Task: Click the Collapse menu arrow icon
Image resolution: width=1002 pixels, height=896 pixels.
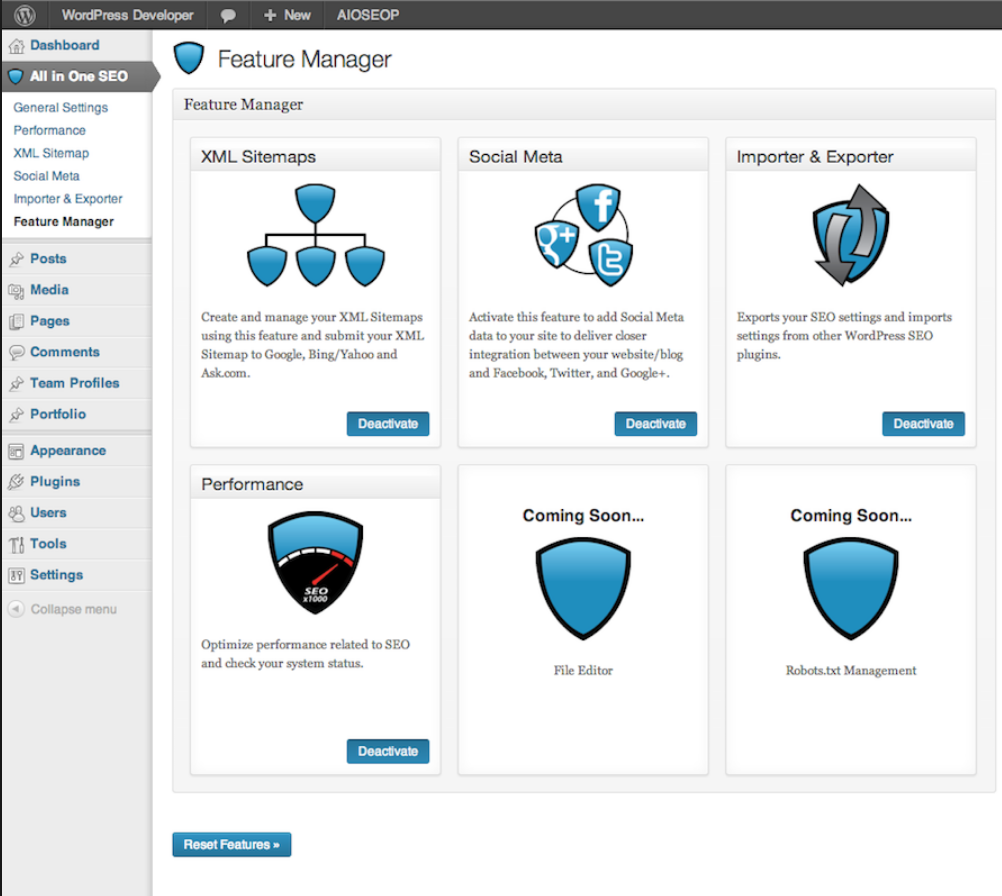Action: 16,609
